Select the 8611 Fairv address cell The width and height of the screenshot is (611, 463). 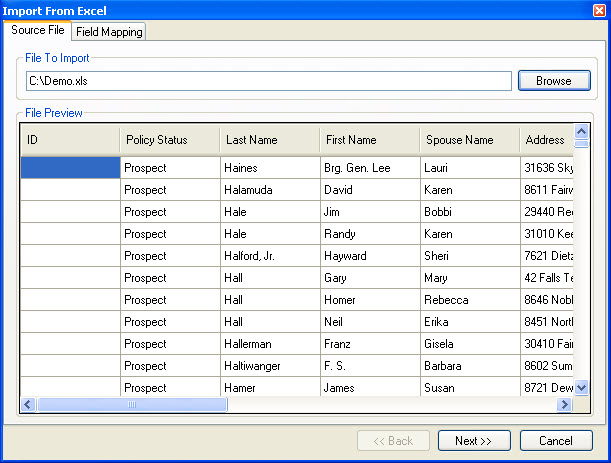[547, 190]
